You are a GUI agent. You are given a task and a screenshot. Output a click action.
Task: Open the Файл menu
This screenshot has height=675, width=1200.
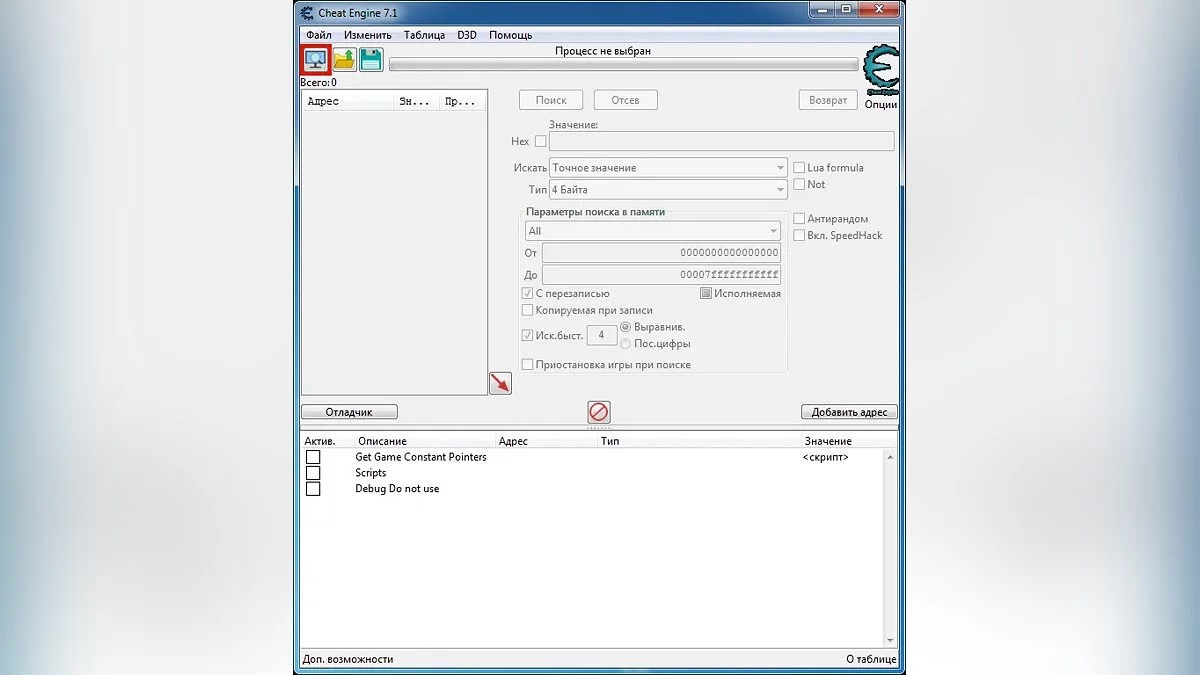pos(318,35)
